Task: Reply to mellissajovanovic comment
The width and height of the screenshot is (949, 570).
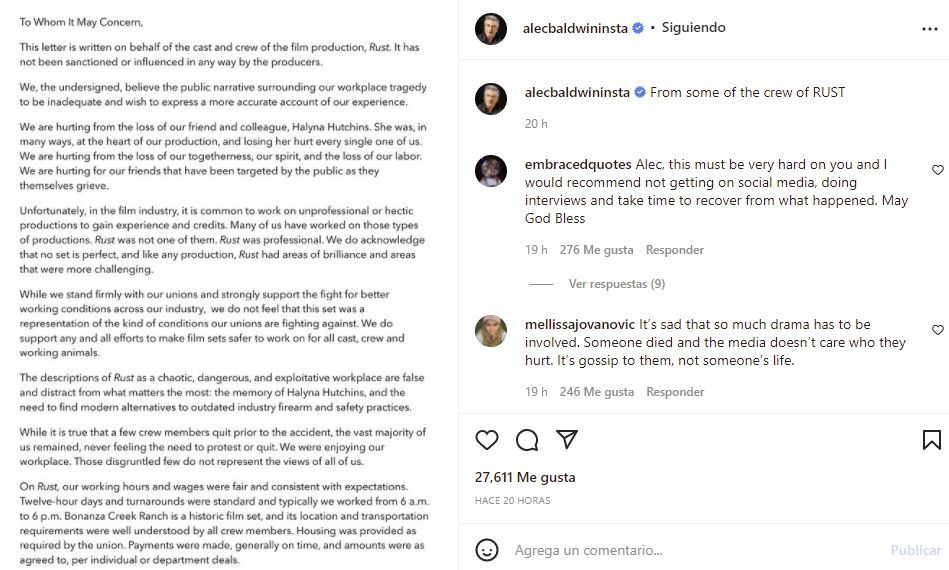Action: tap(674, 392)
